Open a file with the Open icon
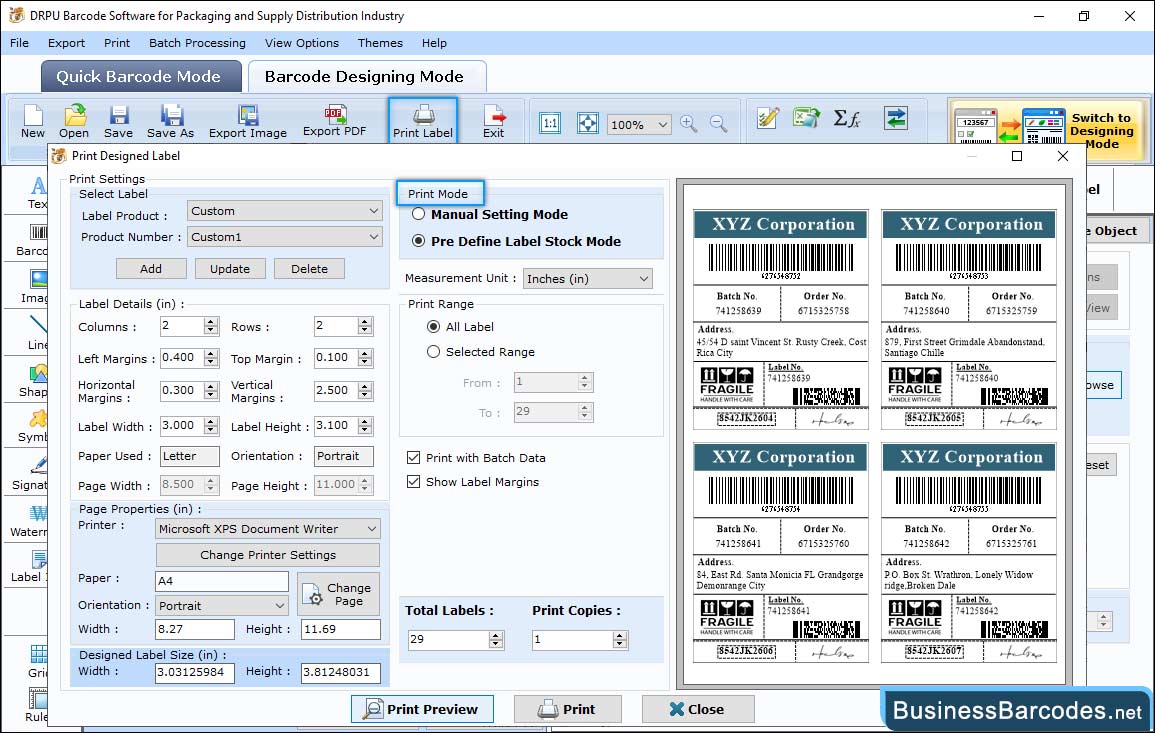The width and height of the screenshot is (1155, 733). pyautogui.click(x=74, y=122)
